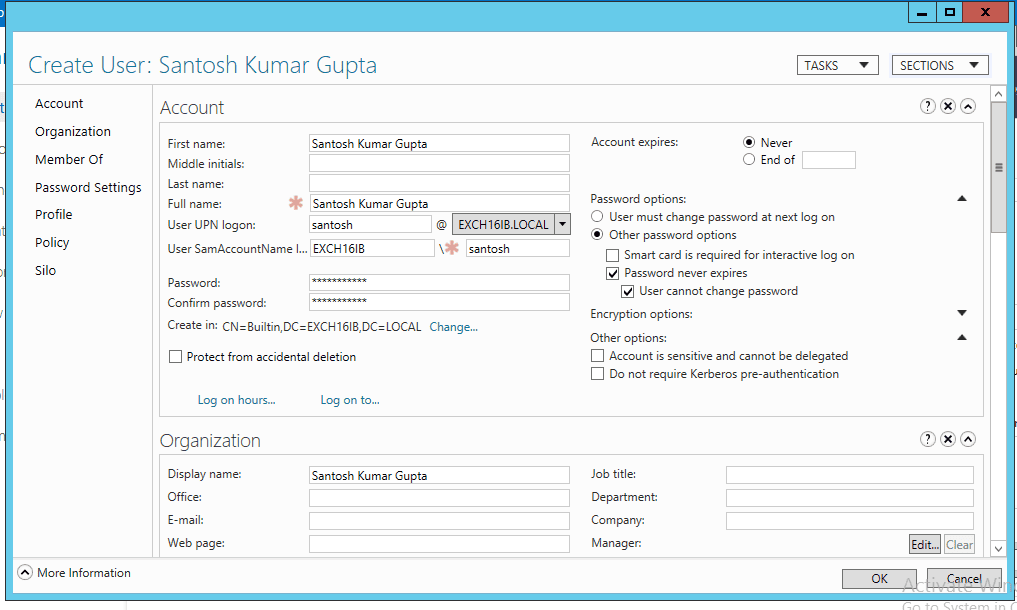Open the UPN domain suffix dropdown

[x=563, y=225]
